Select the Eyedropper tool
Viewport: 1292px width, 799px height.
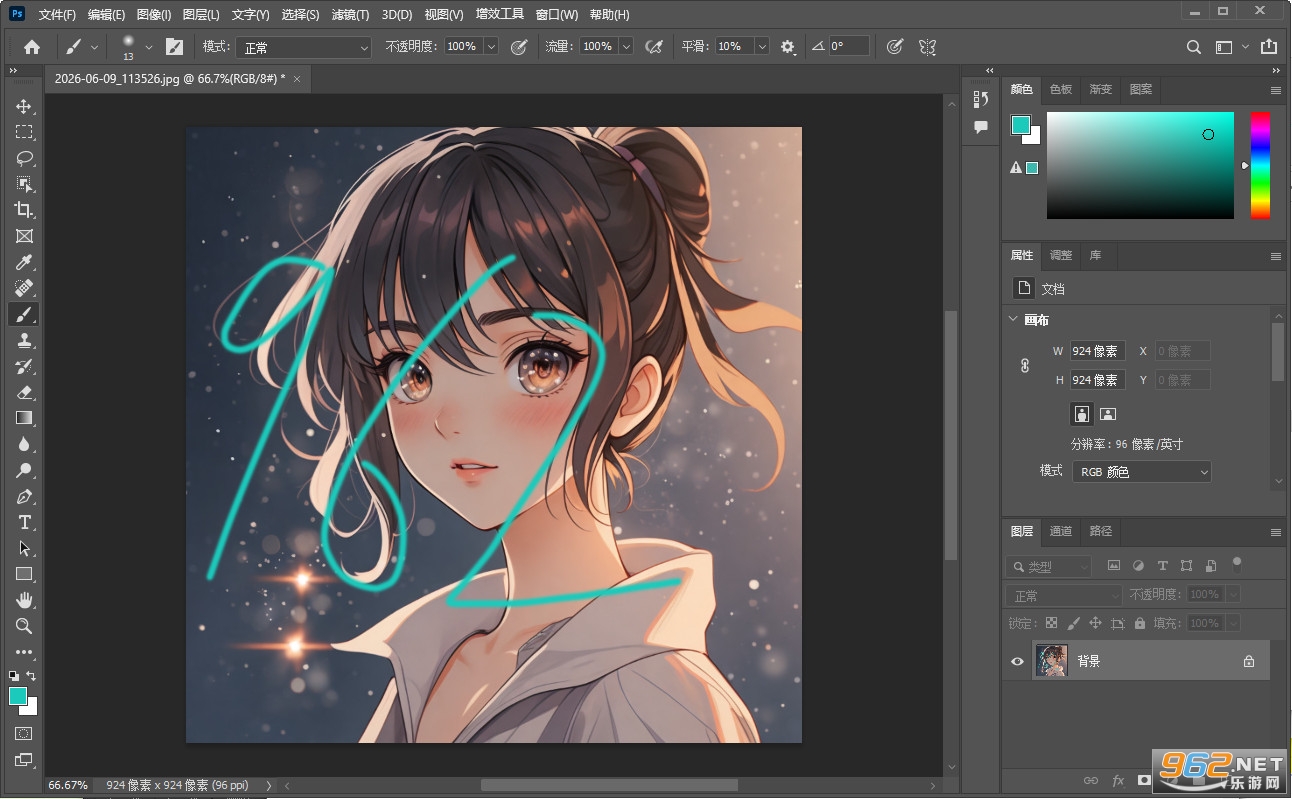[24, 262]
